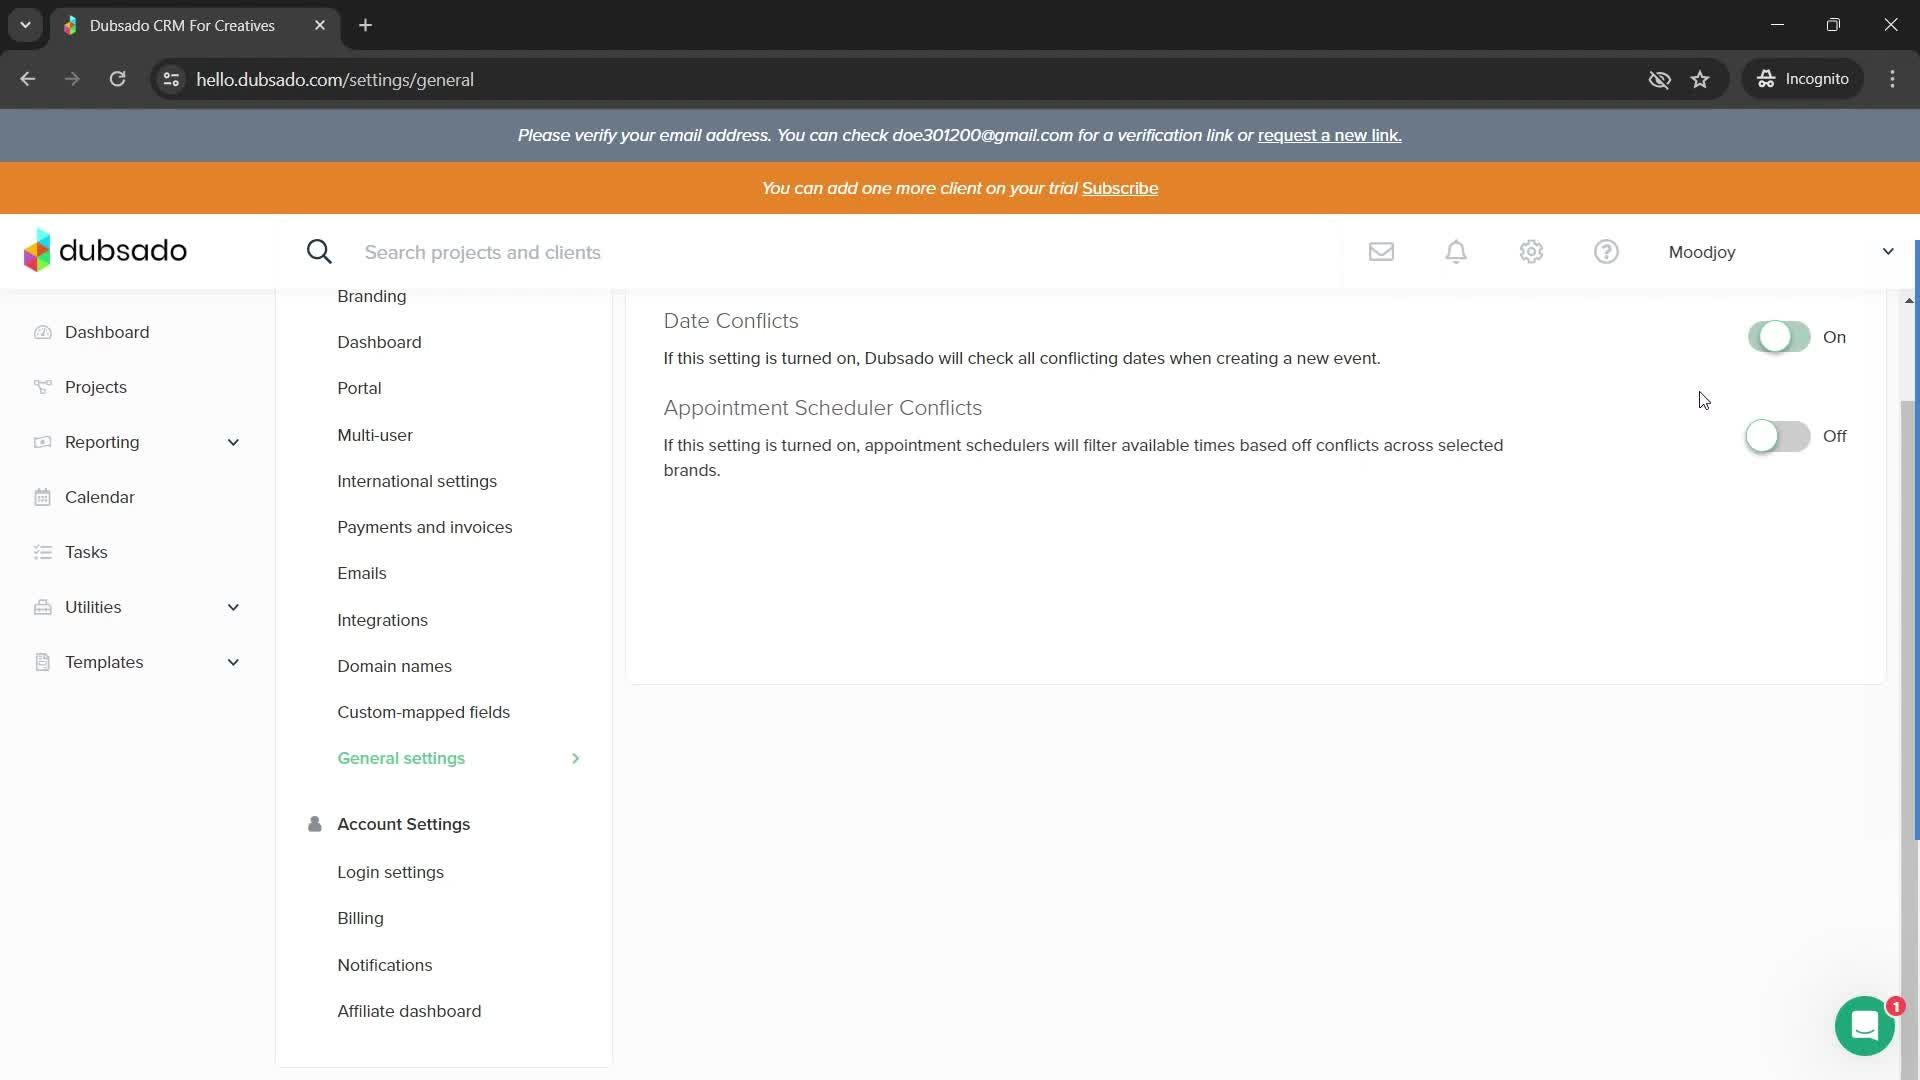
Task: Click the Templates sidebar icon
Action: tap(42, 662)
